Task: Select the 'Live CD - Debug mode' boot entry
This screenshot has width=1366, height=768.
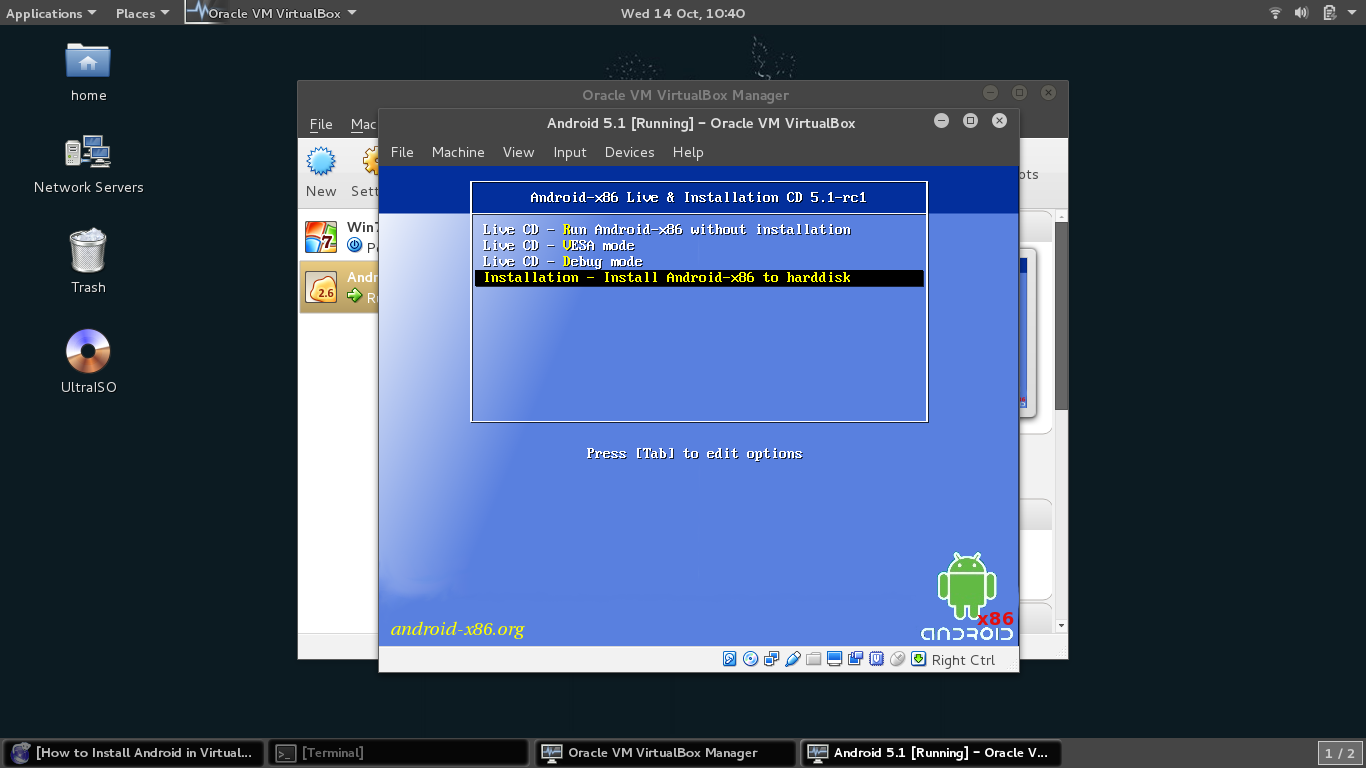Action: 563,261
